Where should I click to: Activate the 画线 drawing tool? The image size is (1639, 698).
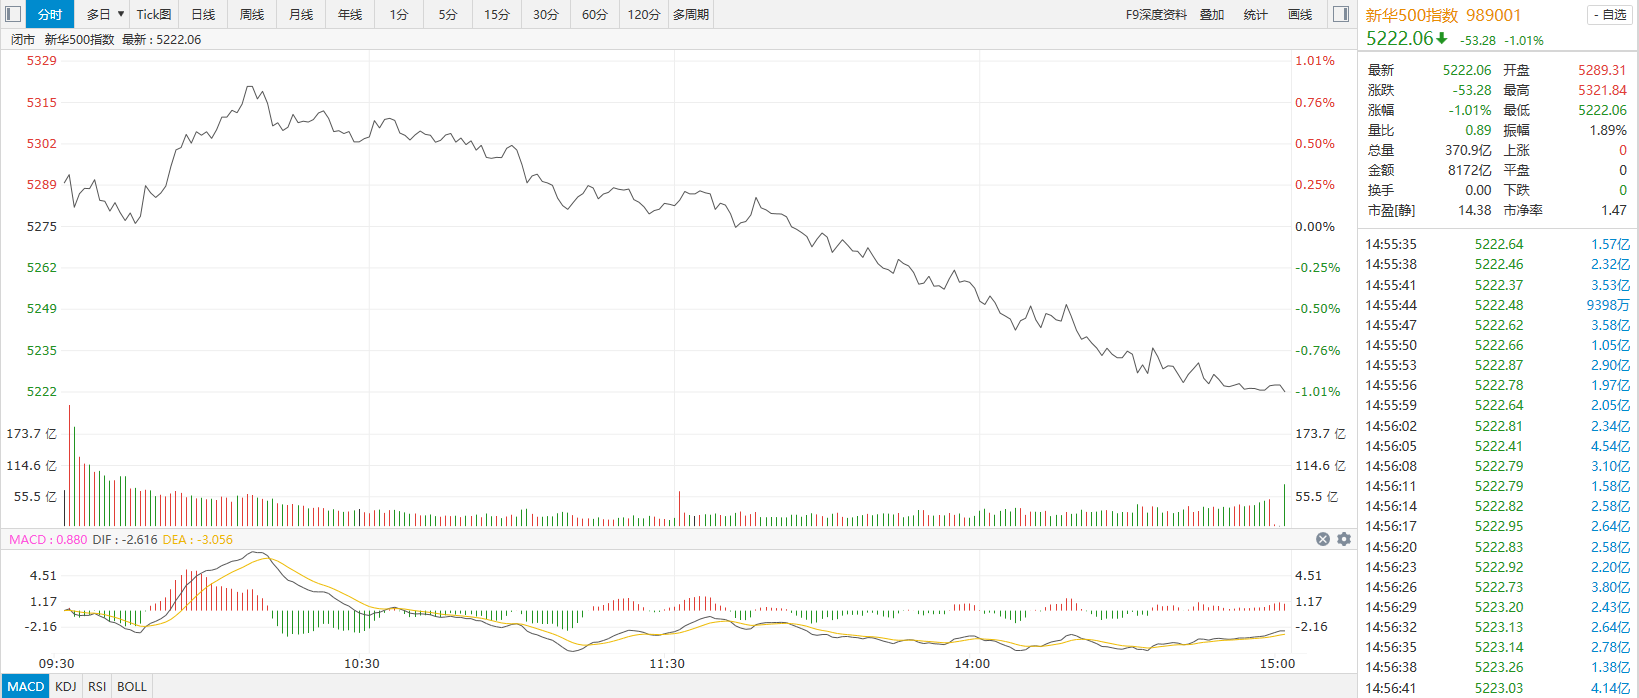[1300, 14]
